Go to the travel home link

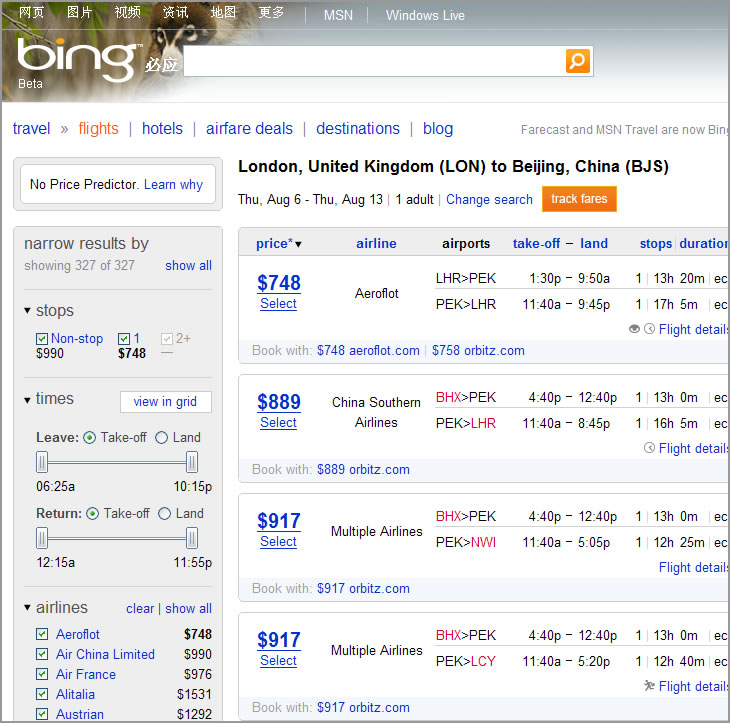31,128
